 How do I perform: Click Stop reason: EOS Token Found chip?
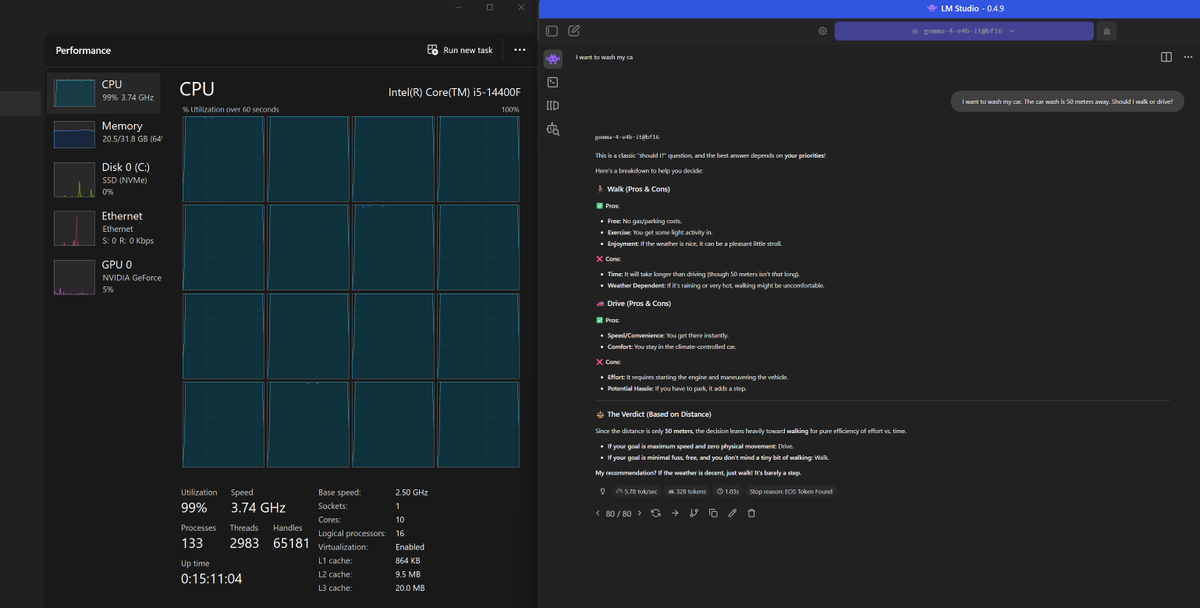(x=791, y=491)
